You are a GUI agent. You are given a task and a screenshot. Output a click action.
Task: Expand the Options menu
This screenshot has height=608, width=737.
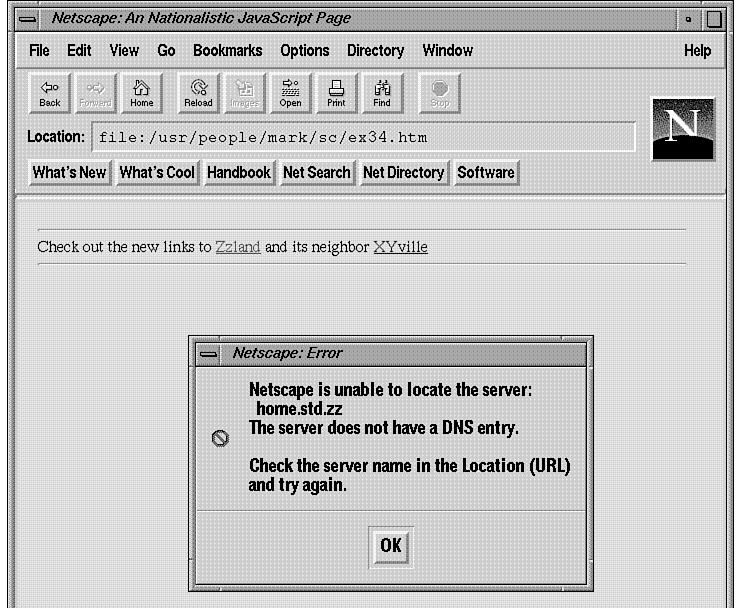(304, 50)
